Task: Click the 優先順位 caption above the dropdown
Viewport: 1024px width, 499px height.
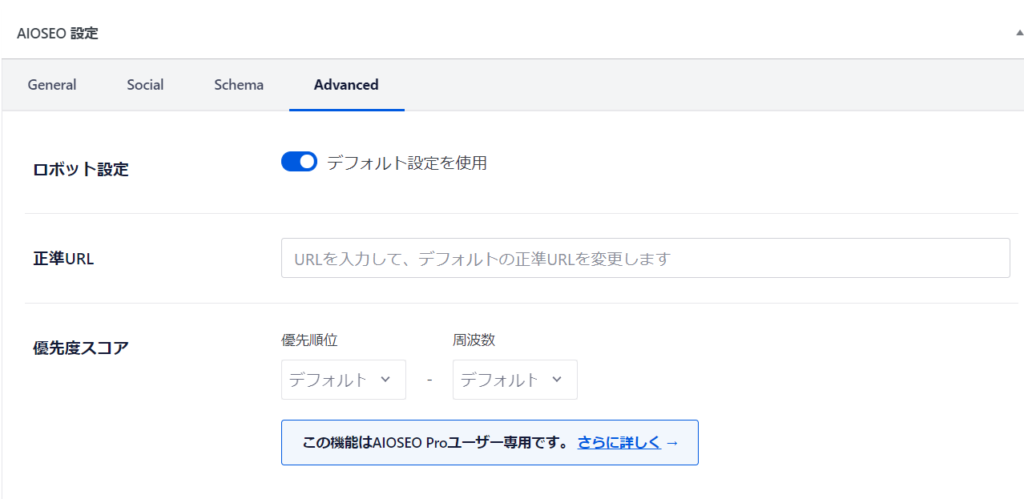Action: click(309, 340)
